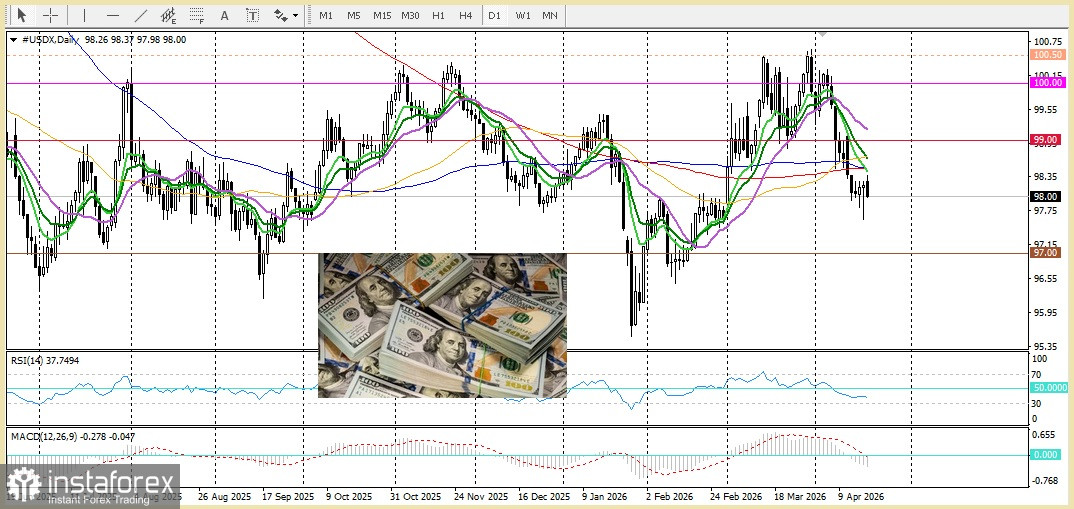Pick the vertical line drawing tool
The width and height of the screenshot is (1074, 509).
point(84,16)
